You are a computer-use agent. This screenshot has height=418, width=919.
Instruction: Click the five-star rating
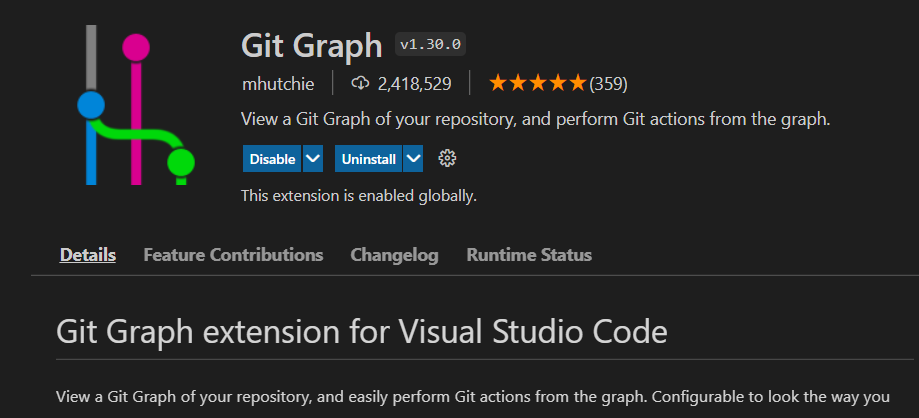(537, 84)
